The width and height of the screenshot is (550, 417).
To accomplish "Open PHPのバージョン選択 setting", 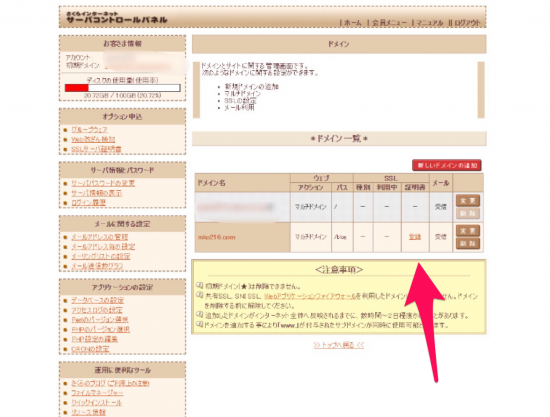I will click(101, 330).
